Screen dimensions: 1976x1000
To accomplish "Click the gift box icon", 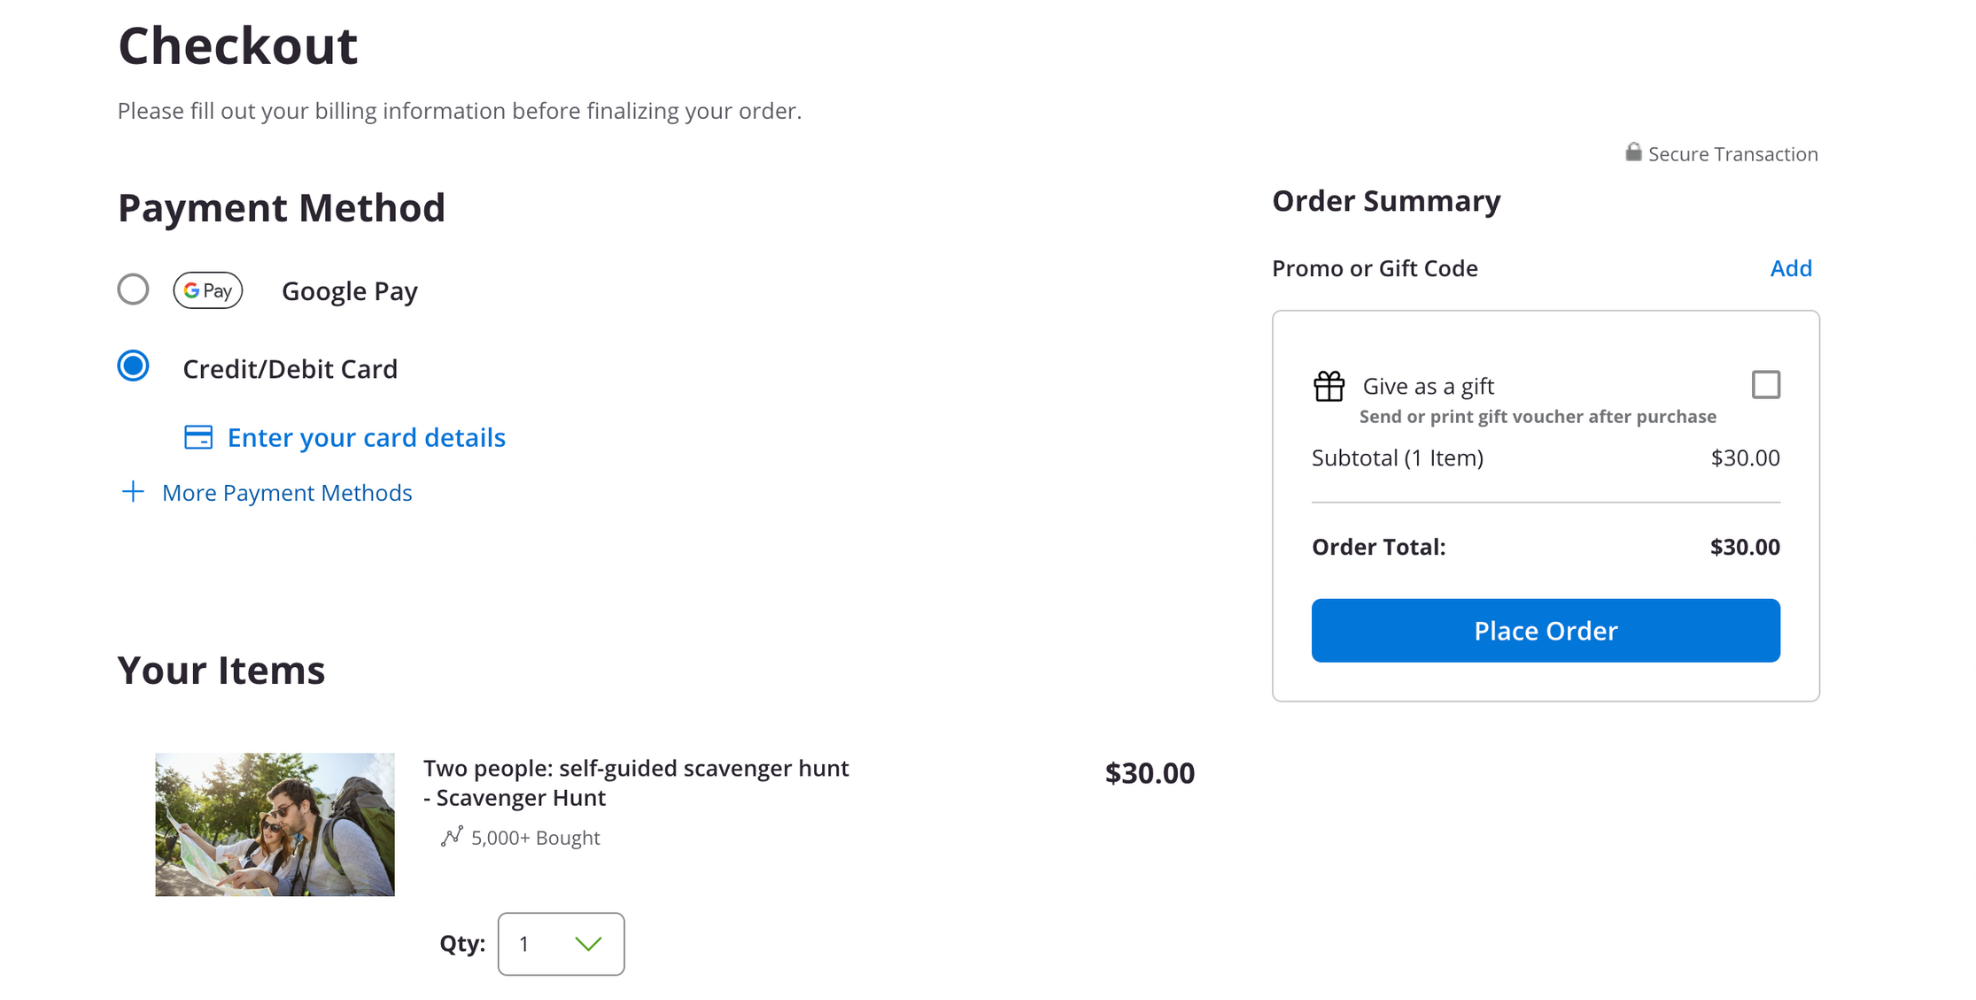I will (x=1329, y=386).
